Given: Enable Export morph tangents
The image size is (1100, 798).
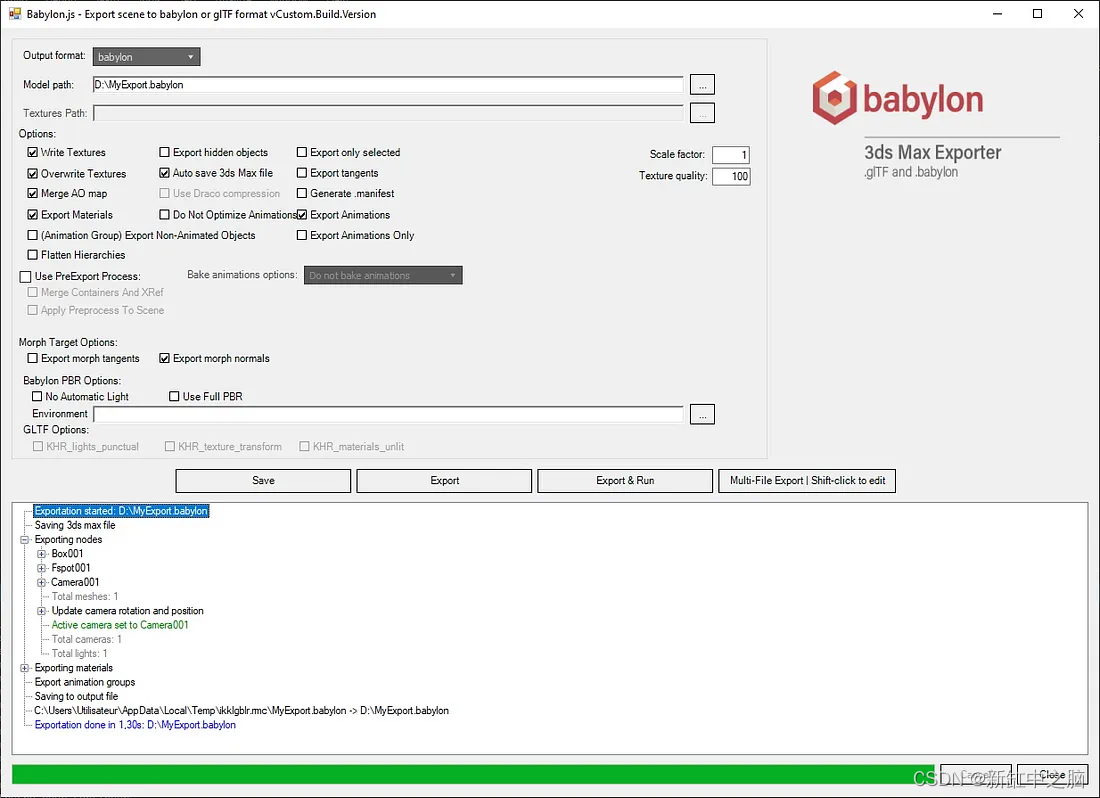Looking at the screenshot, I should tap(32, 358).
